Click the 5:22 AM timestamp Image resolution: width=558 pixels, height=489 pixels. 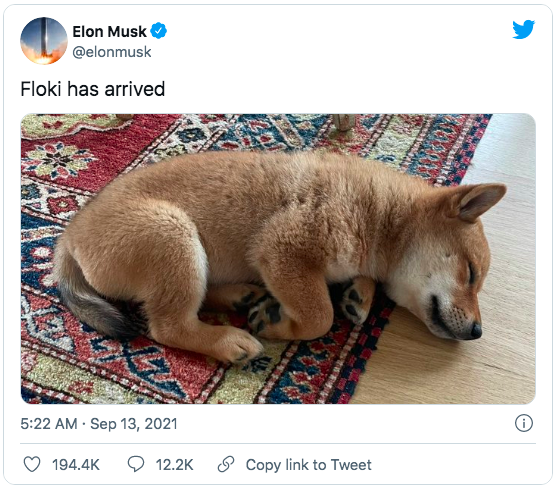[49, 424]
